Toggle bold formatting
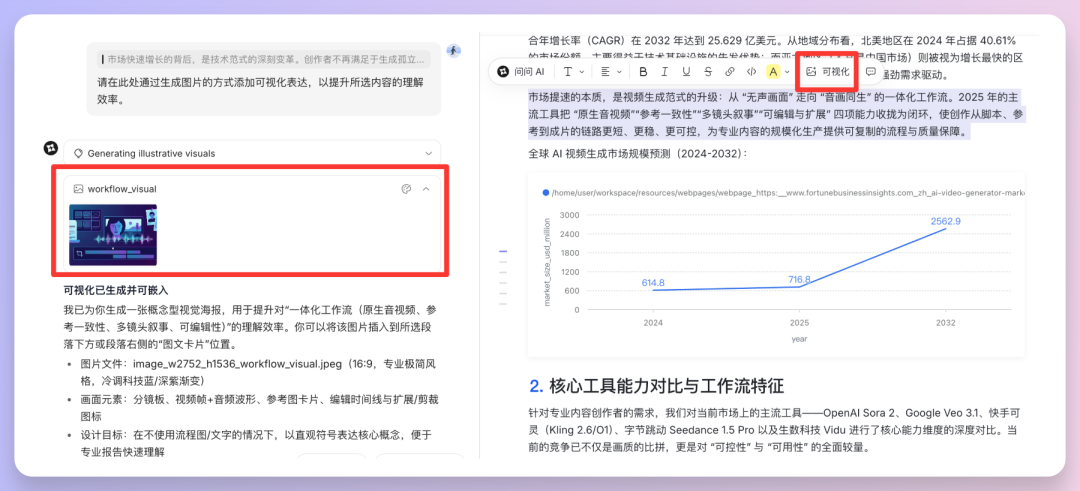Viewport: 1080px width, 491px height. pos(643,72)
